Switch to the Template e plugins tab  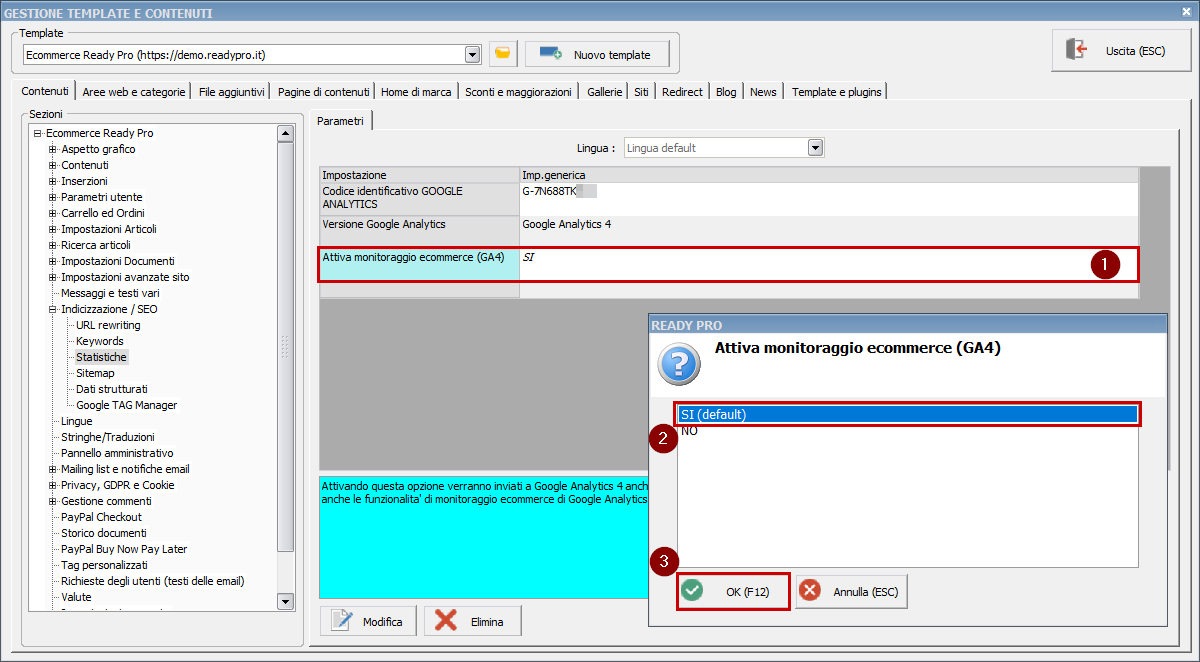tap(837, 92)
